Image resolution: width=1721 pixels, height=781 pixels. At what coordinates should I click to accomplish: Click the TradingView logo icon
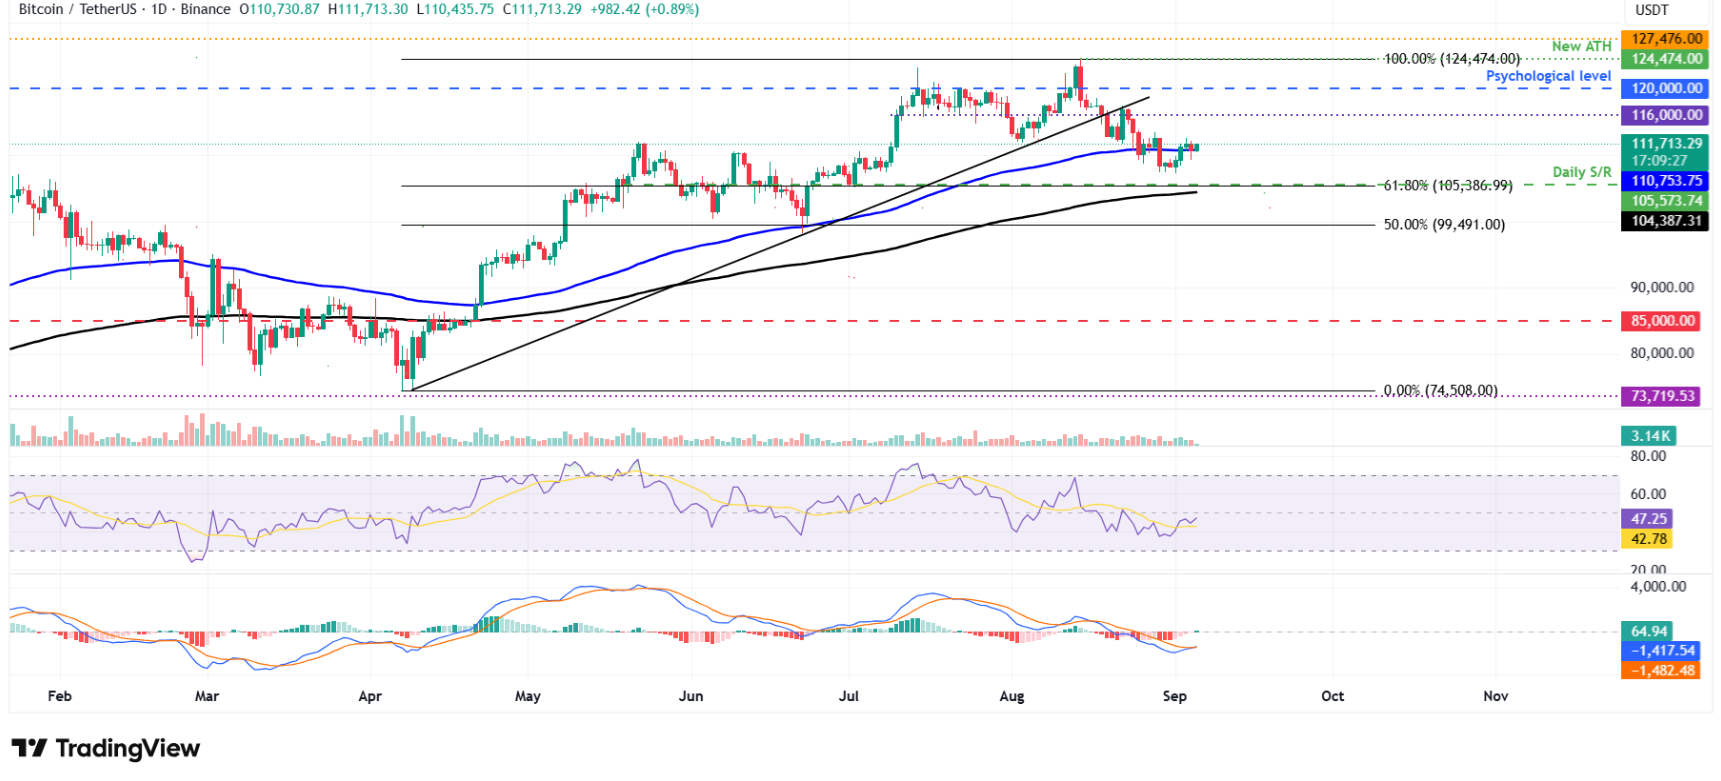coord(29,748)
